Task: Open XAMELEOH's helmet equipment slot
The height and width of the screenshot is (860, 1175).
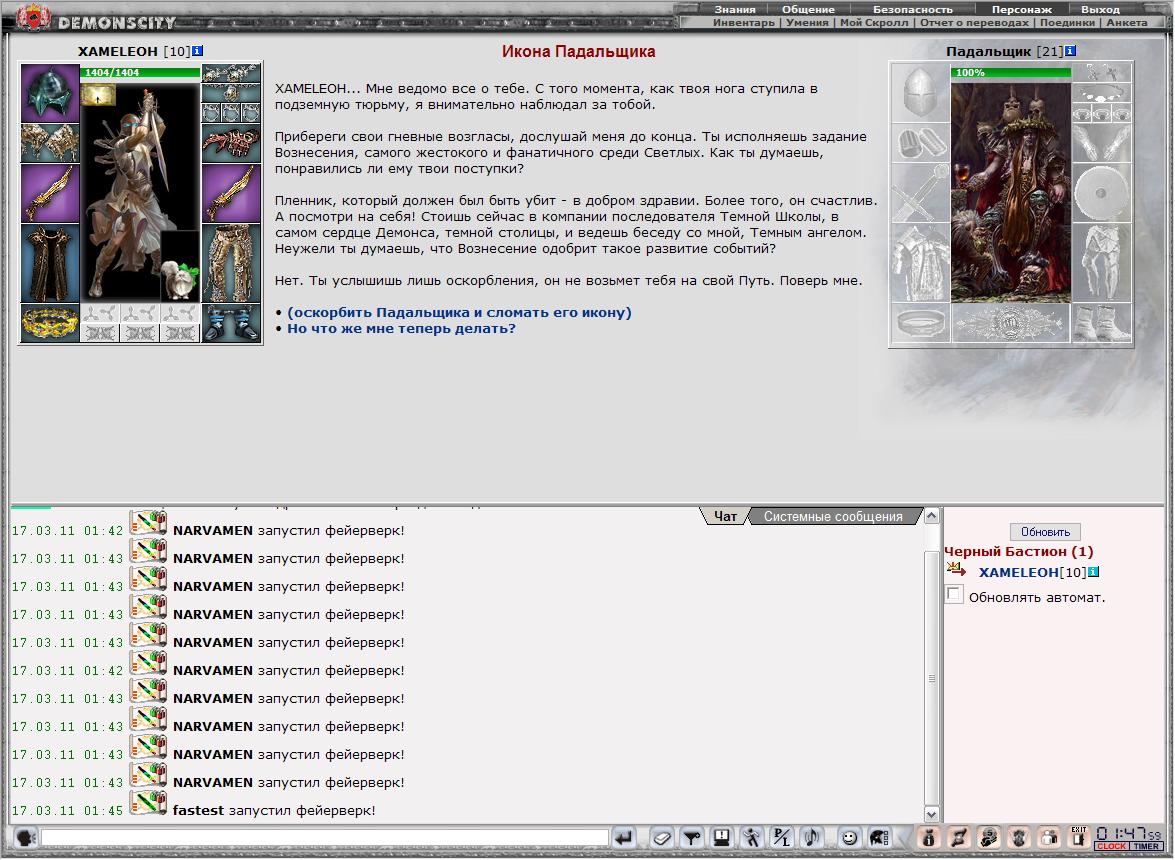Action: point(50,93)
